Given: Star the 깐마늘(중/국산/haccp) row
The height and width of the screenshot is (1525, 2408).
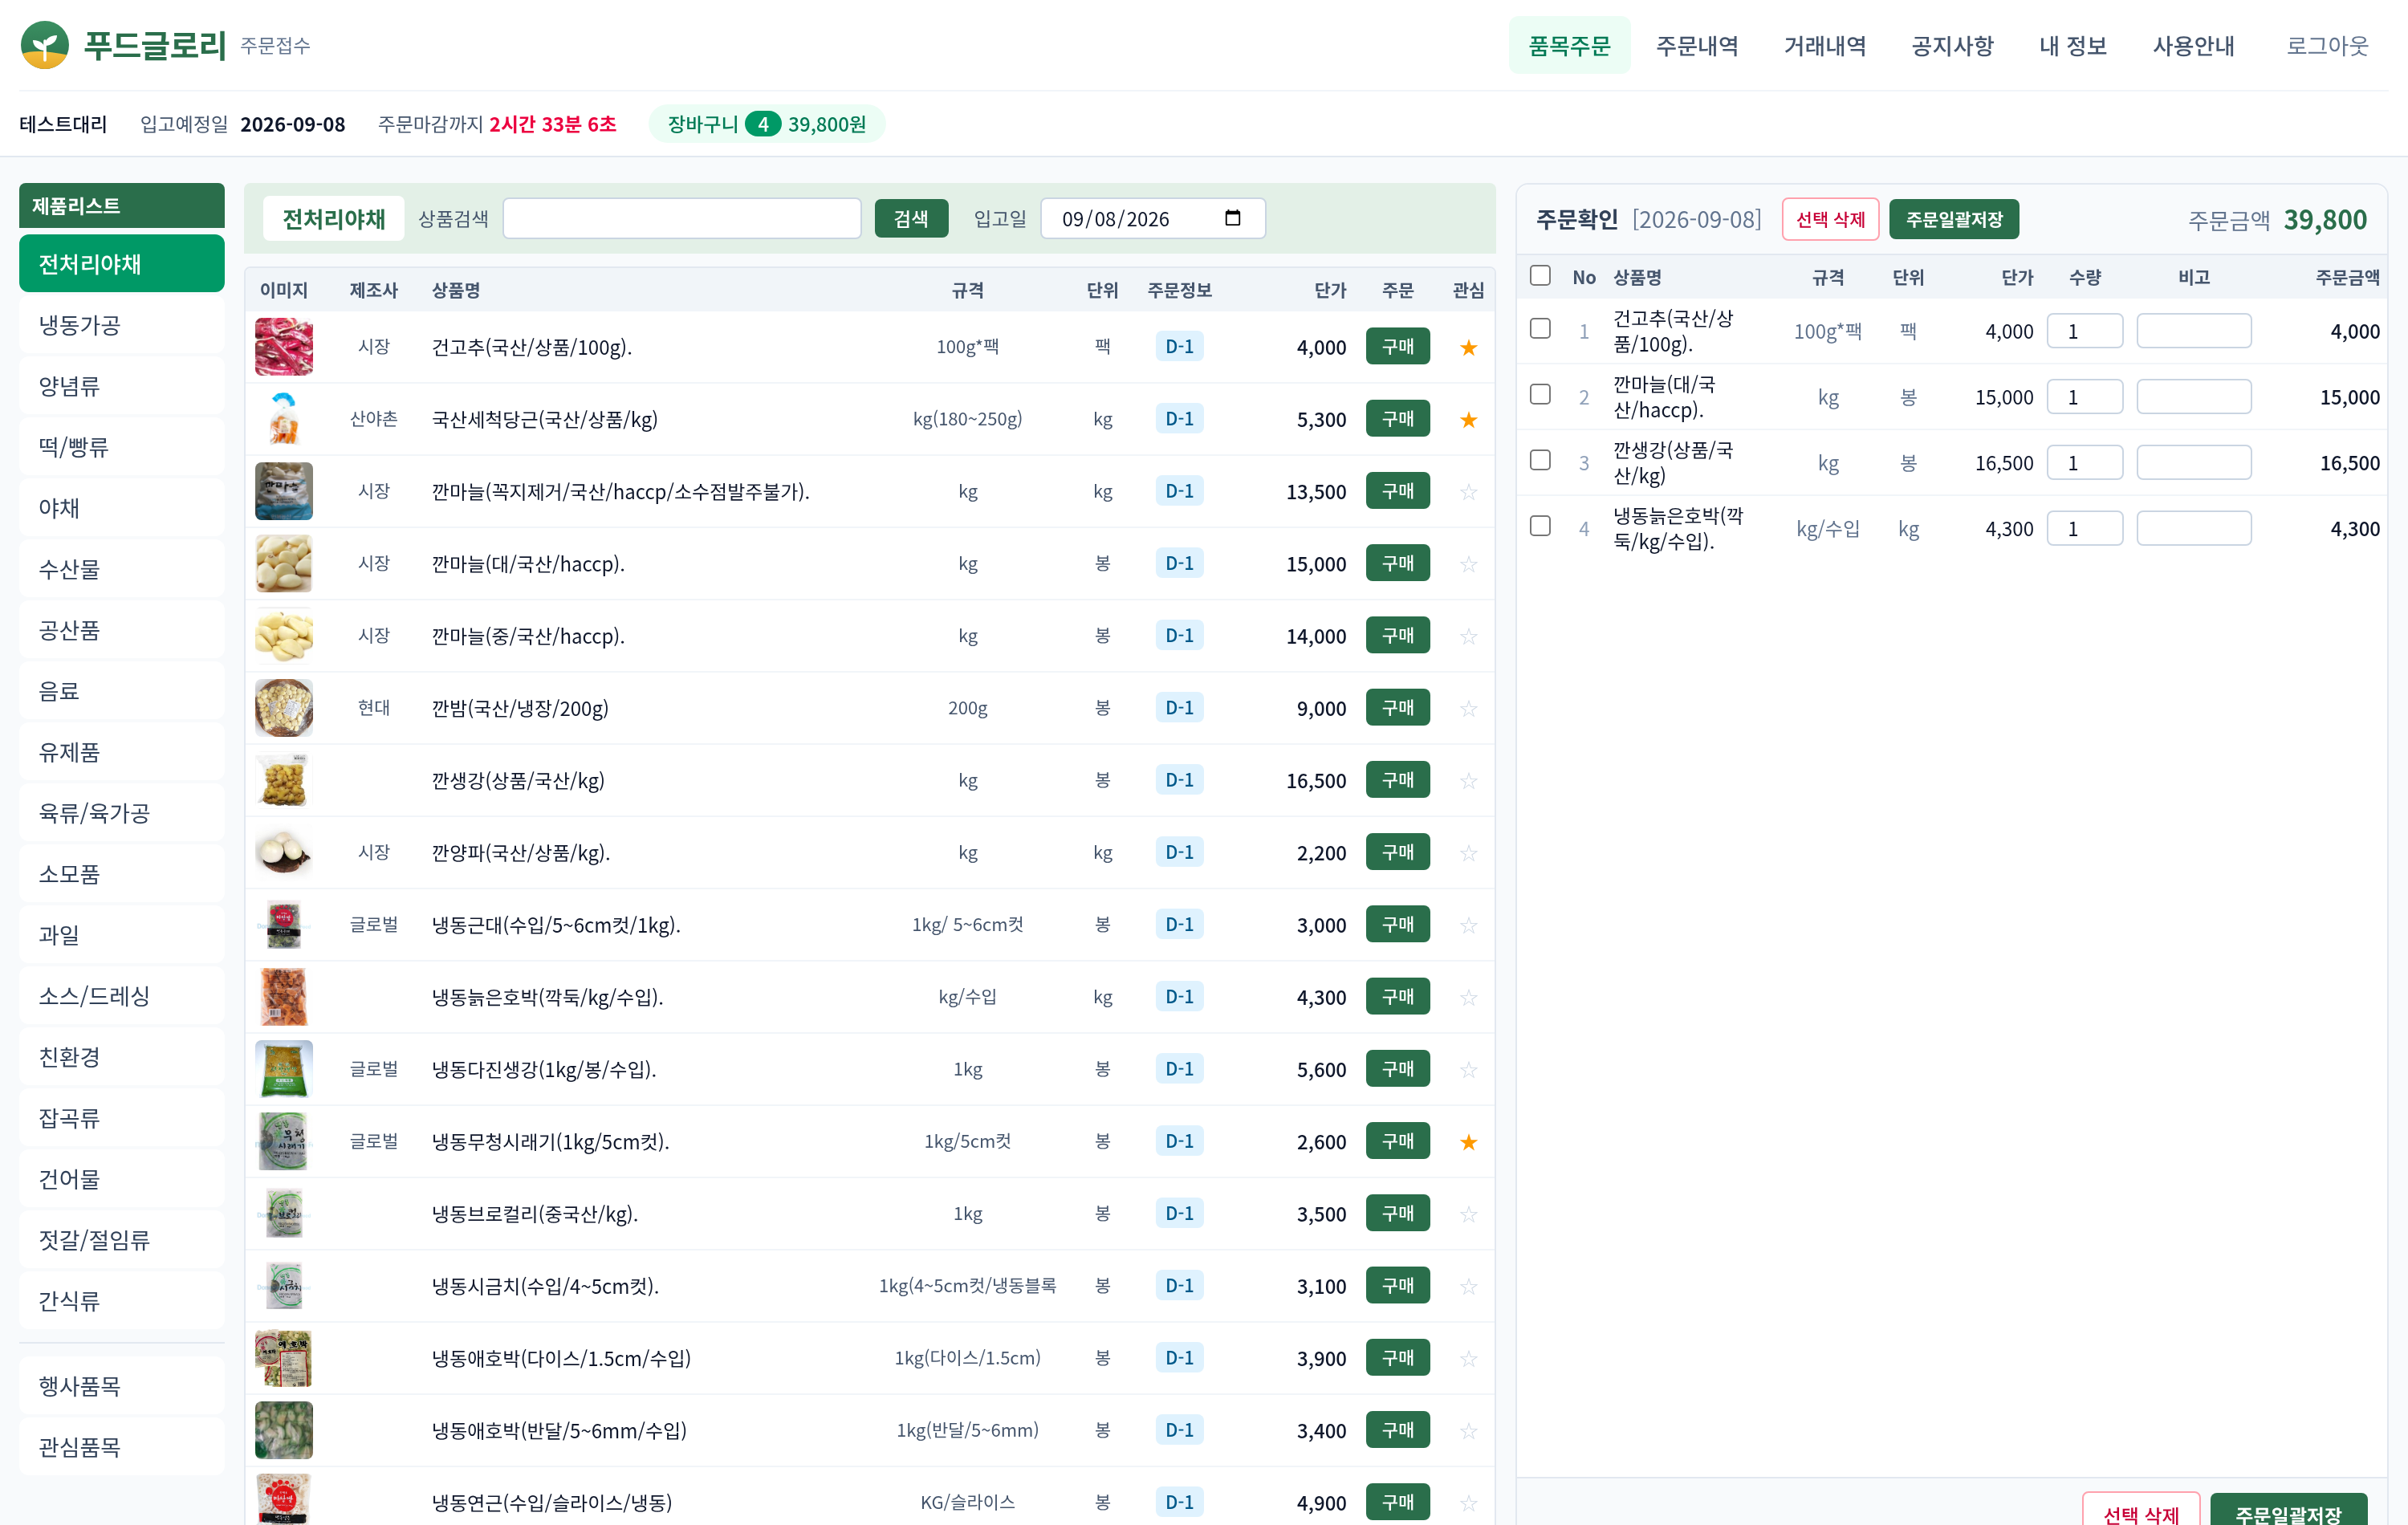Looking at the screenshot, I should click(x=1468, y=636).
